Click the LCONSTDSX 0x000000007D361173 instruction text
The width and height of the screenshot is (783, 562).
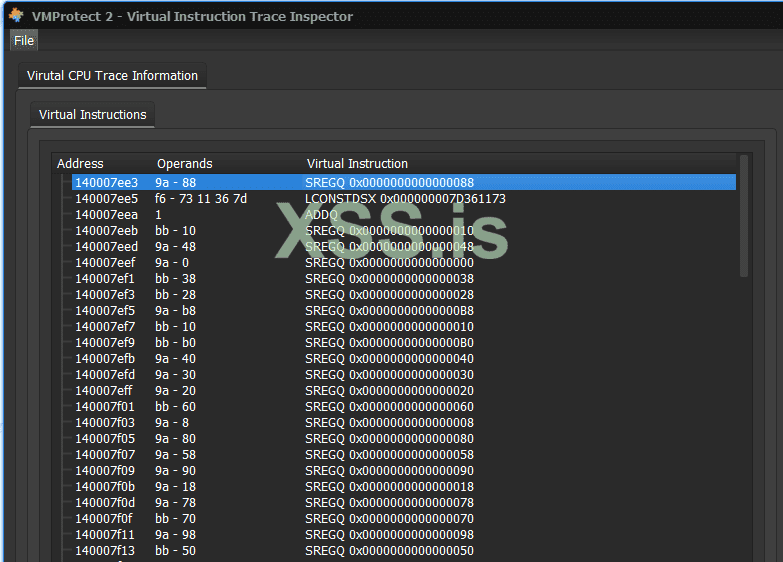pos(405,198)
